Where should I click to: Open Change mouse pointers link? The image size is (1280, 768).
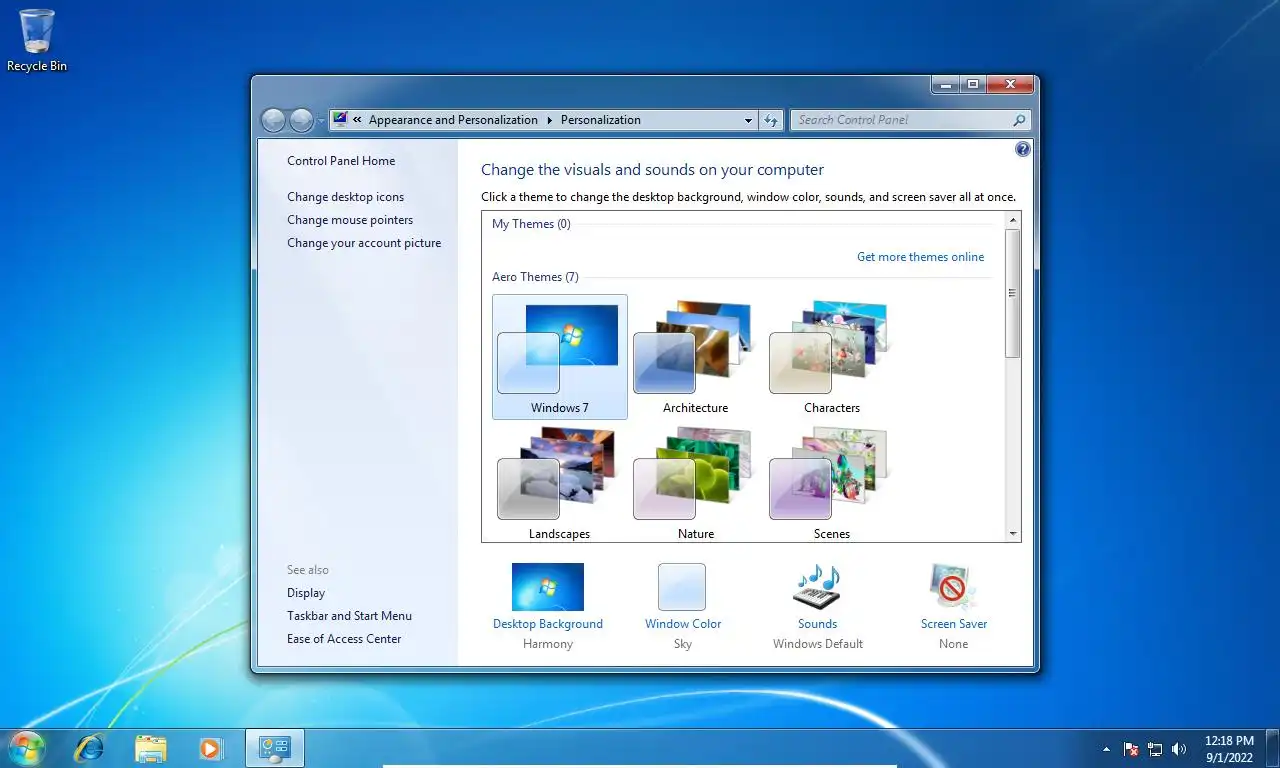(x=350, y=220)
